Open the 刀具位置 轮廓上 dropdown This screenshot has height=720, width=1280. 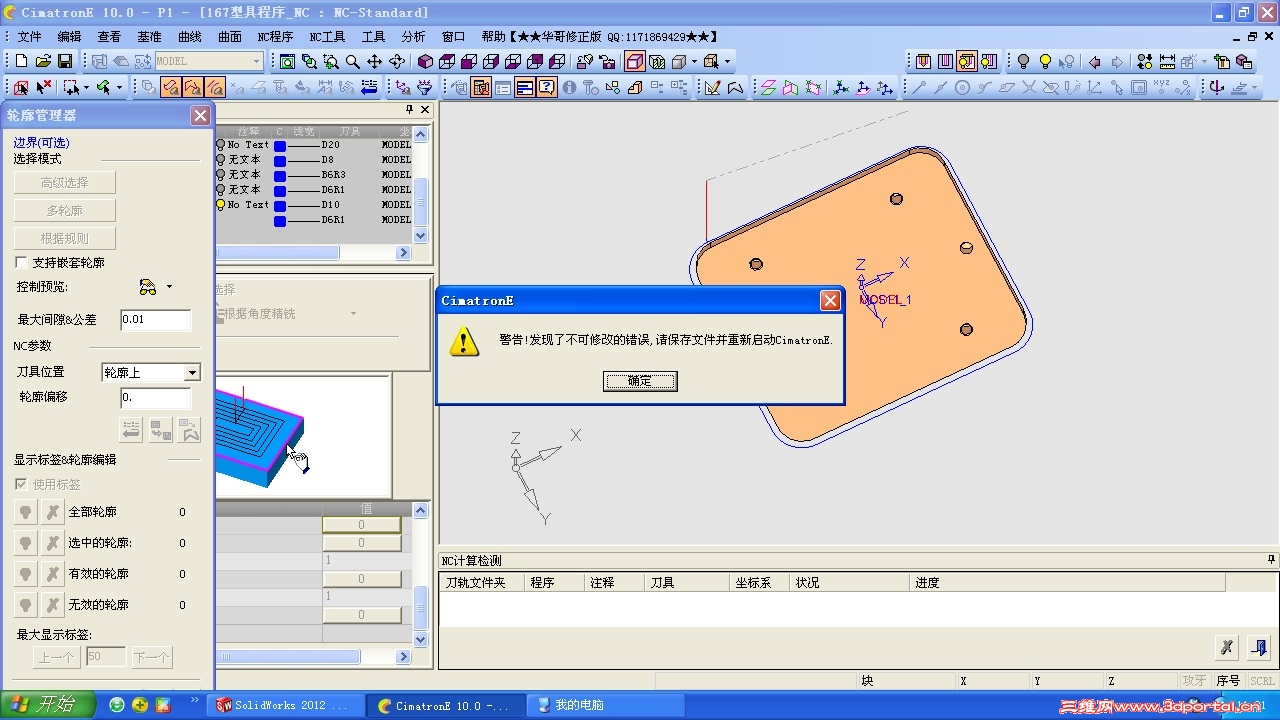tap(192, 373)
